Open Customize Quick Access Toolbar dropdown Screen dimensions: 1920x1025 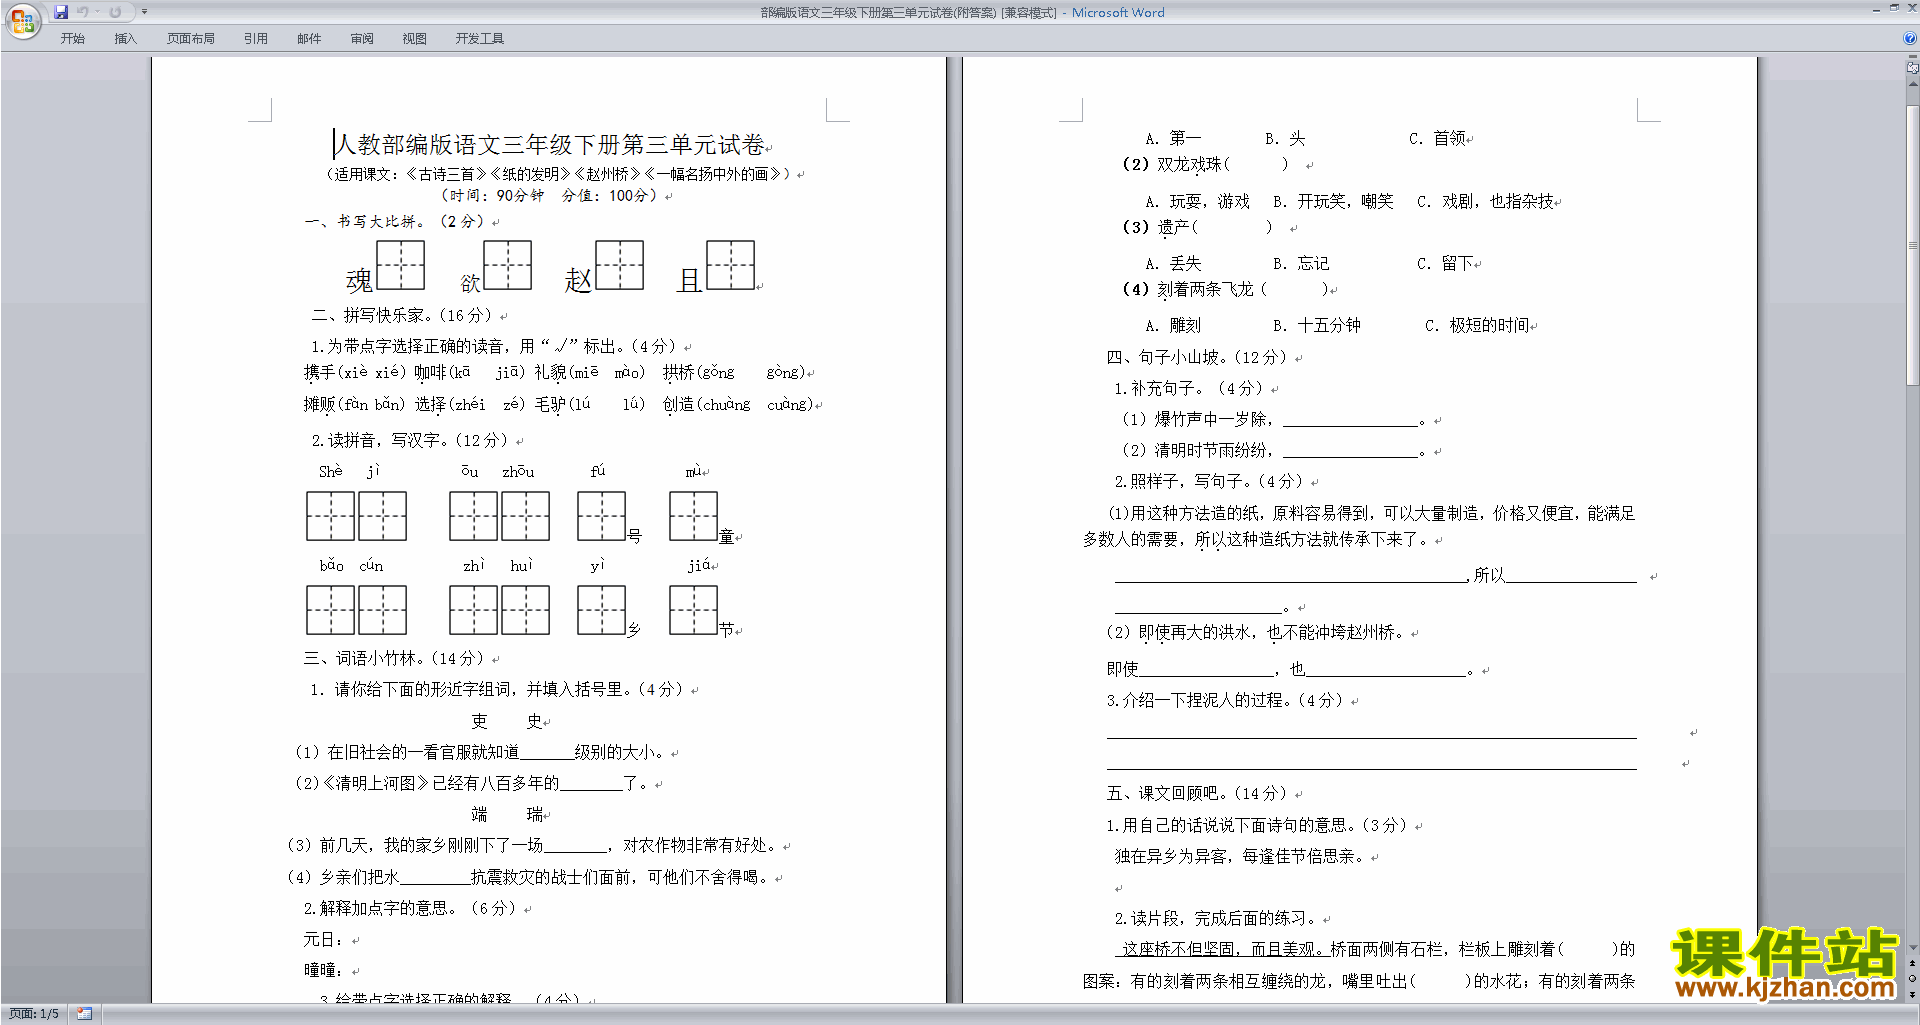[x=144, y=12]
